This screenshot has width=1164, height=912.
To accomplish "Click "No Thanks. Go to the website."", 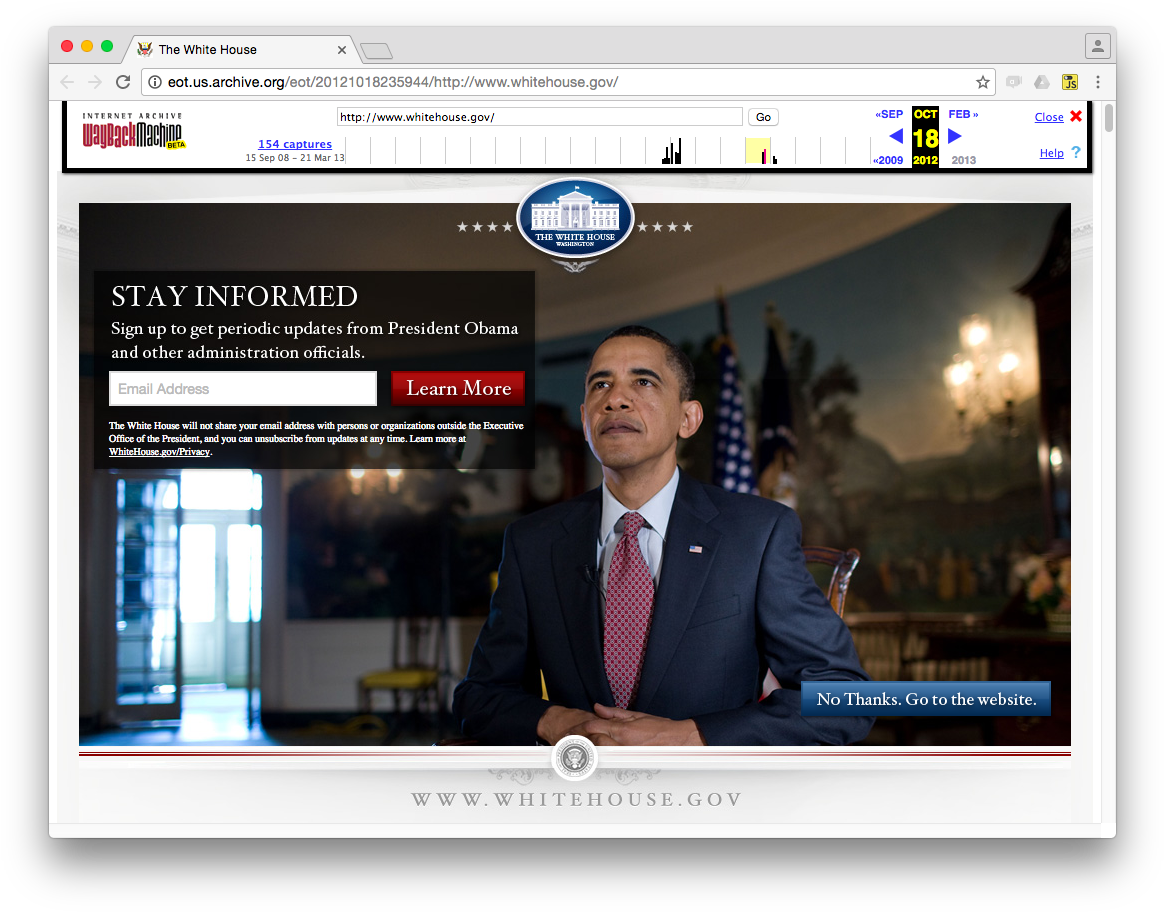I will point(925,698).
